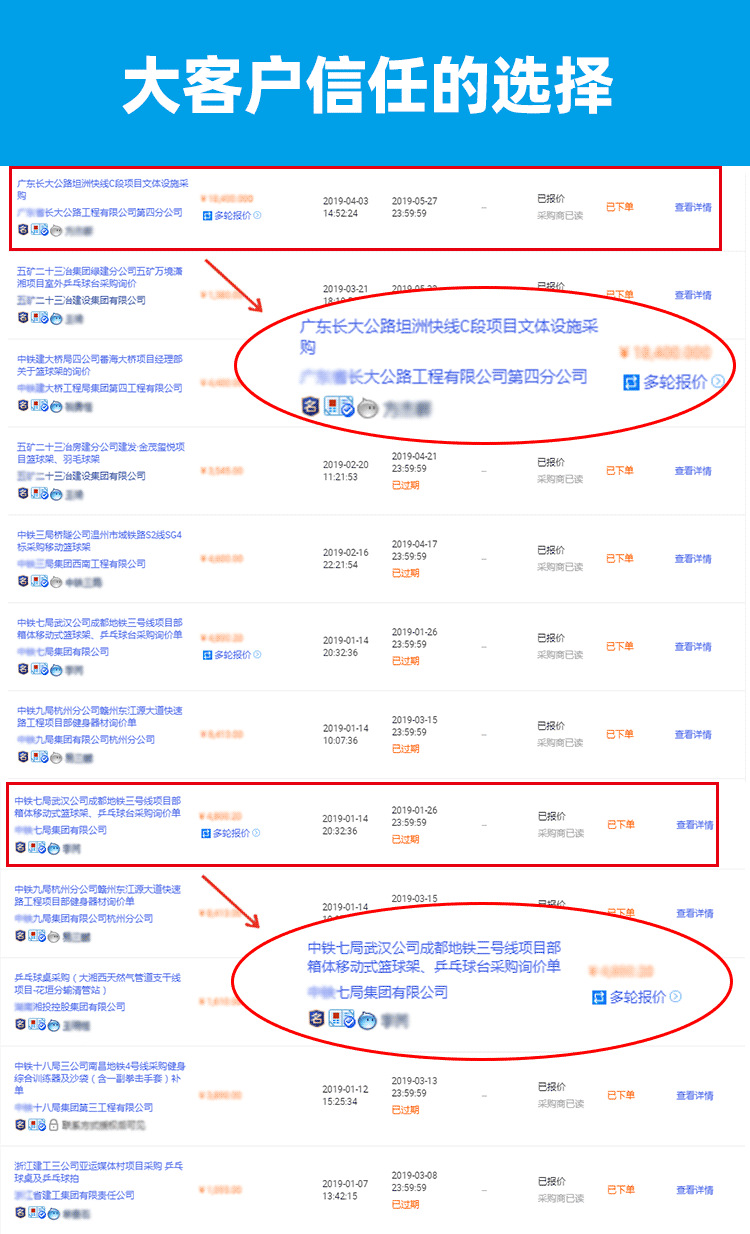The image size is (750, 1234).
Task: Click 已下单 status in 温州市域铁路S2线 row
Action: (620, 559)
